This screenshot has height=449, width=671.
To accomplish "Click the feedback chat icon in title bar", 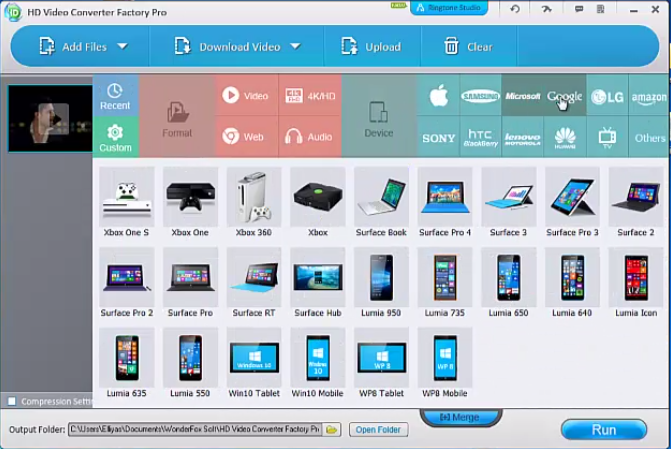I will click(579, 9).
